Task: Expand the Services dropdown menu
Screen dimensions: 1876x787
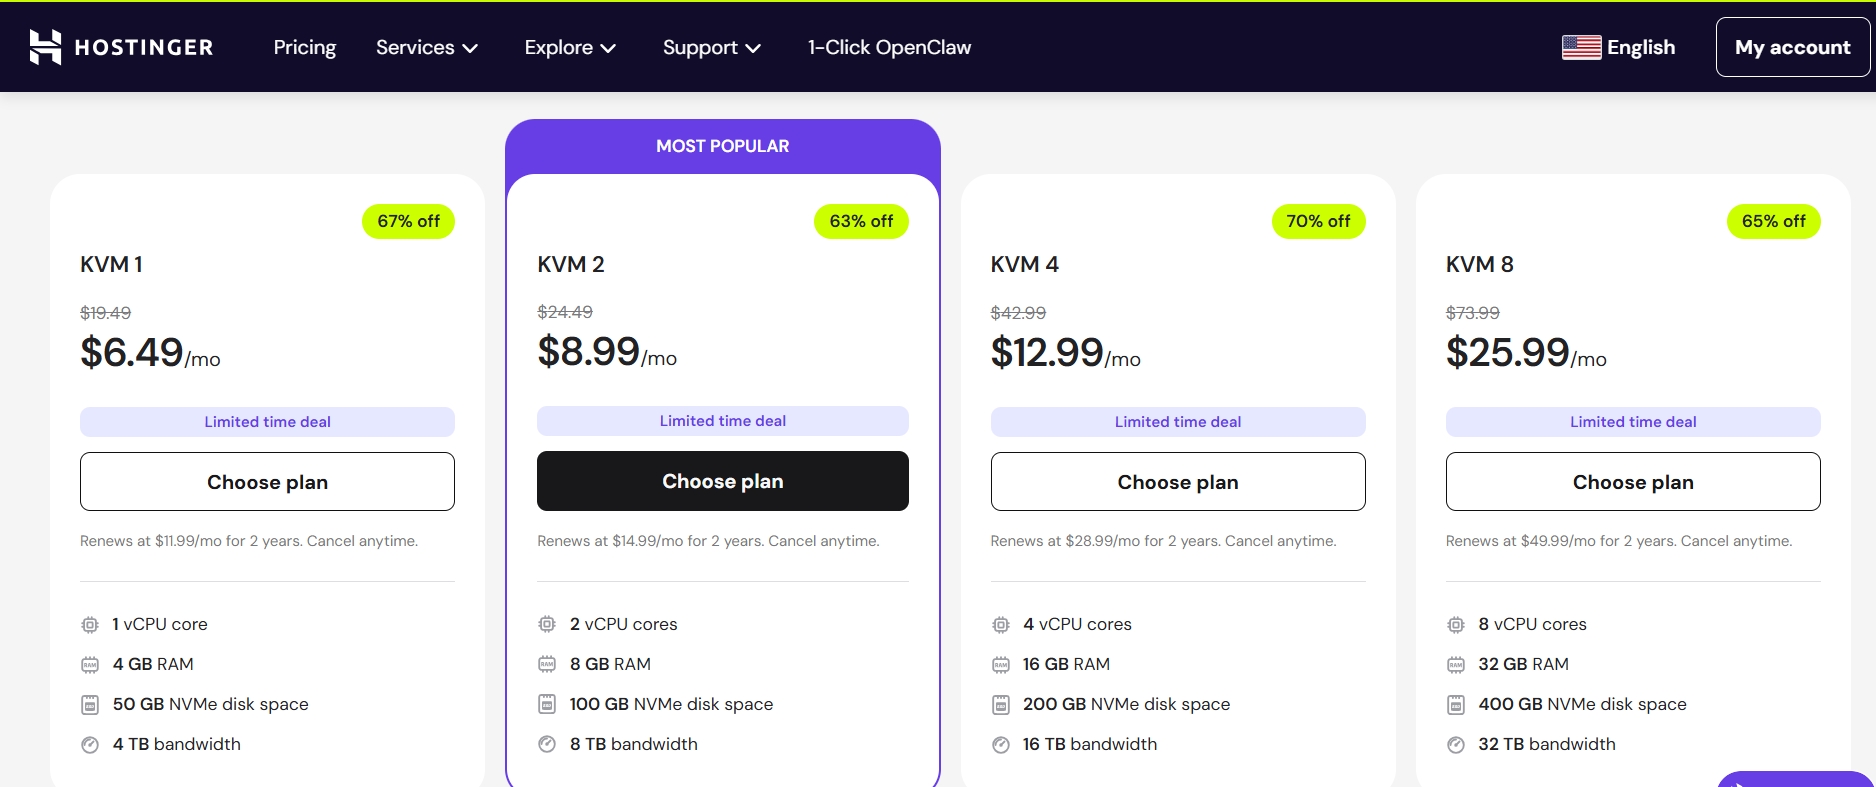Action: (427, 47)
